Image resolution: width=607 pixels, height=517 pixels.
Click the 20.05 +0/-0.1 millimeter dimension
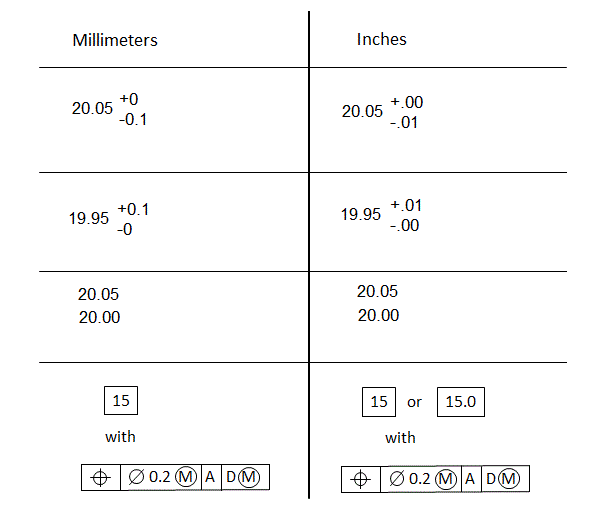110,109
